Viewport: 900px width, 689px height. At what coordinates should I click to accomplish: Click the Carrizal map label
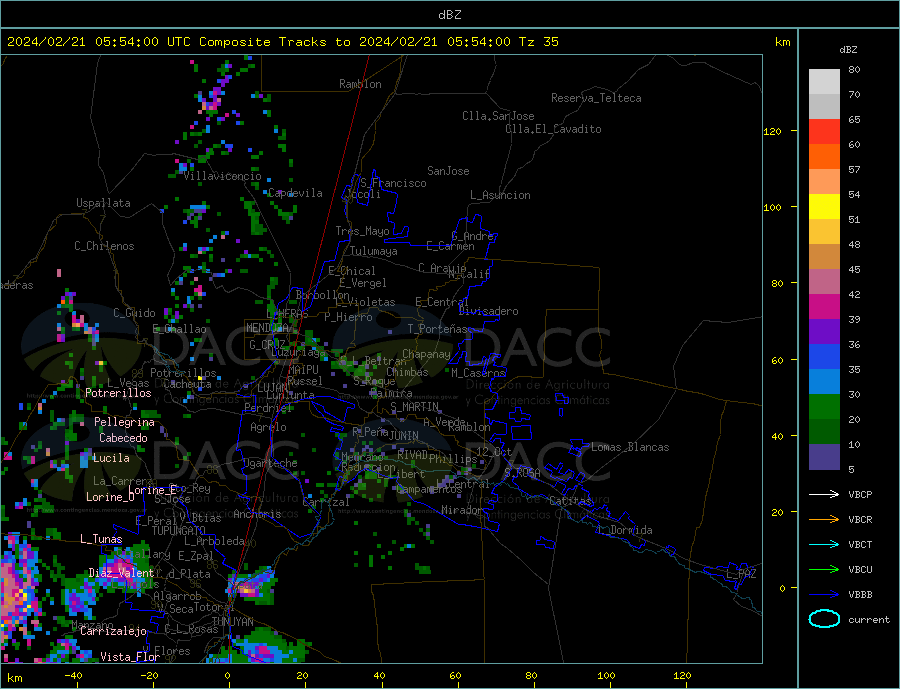326,502
